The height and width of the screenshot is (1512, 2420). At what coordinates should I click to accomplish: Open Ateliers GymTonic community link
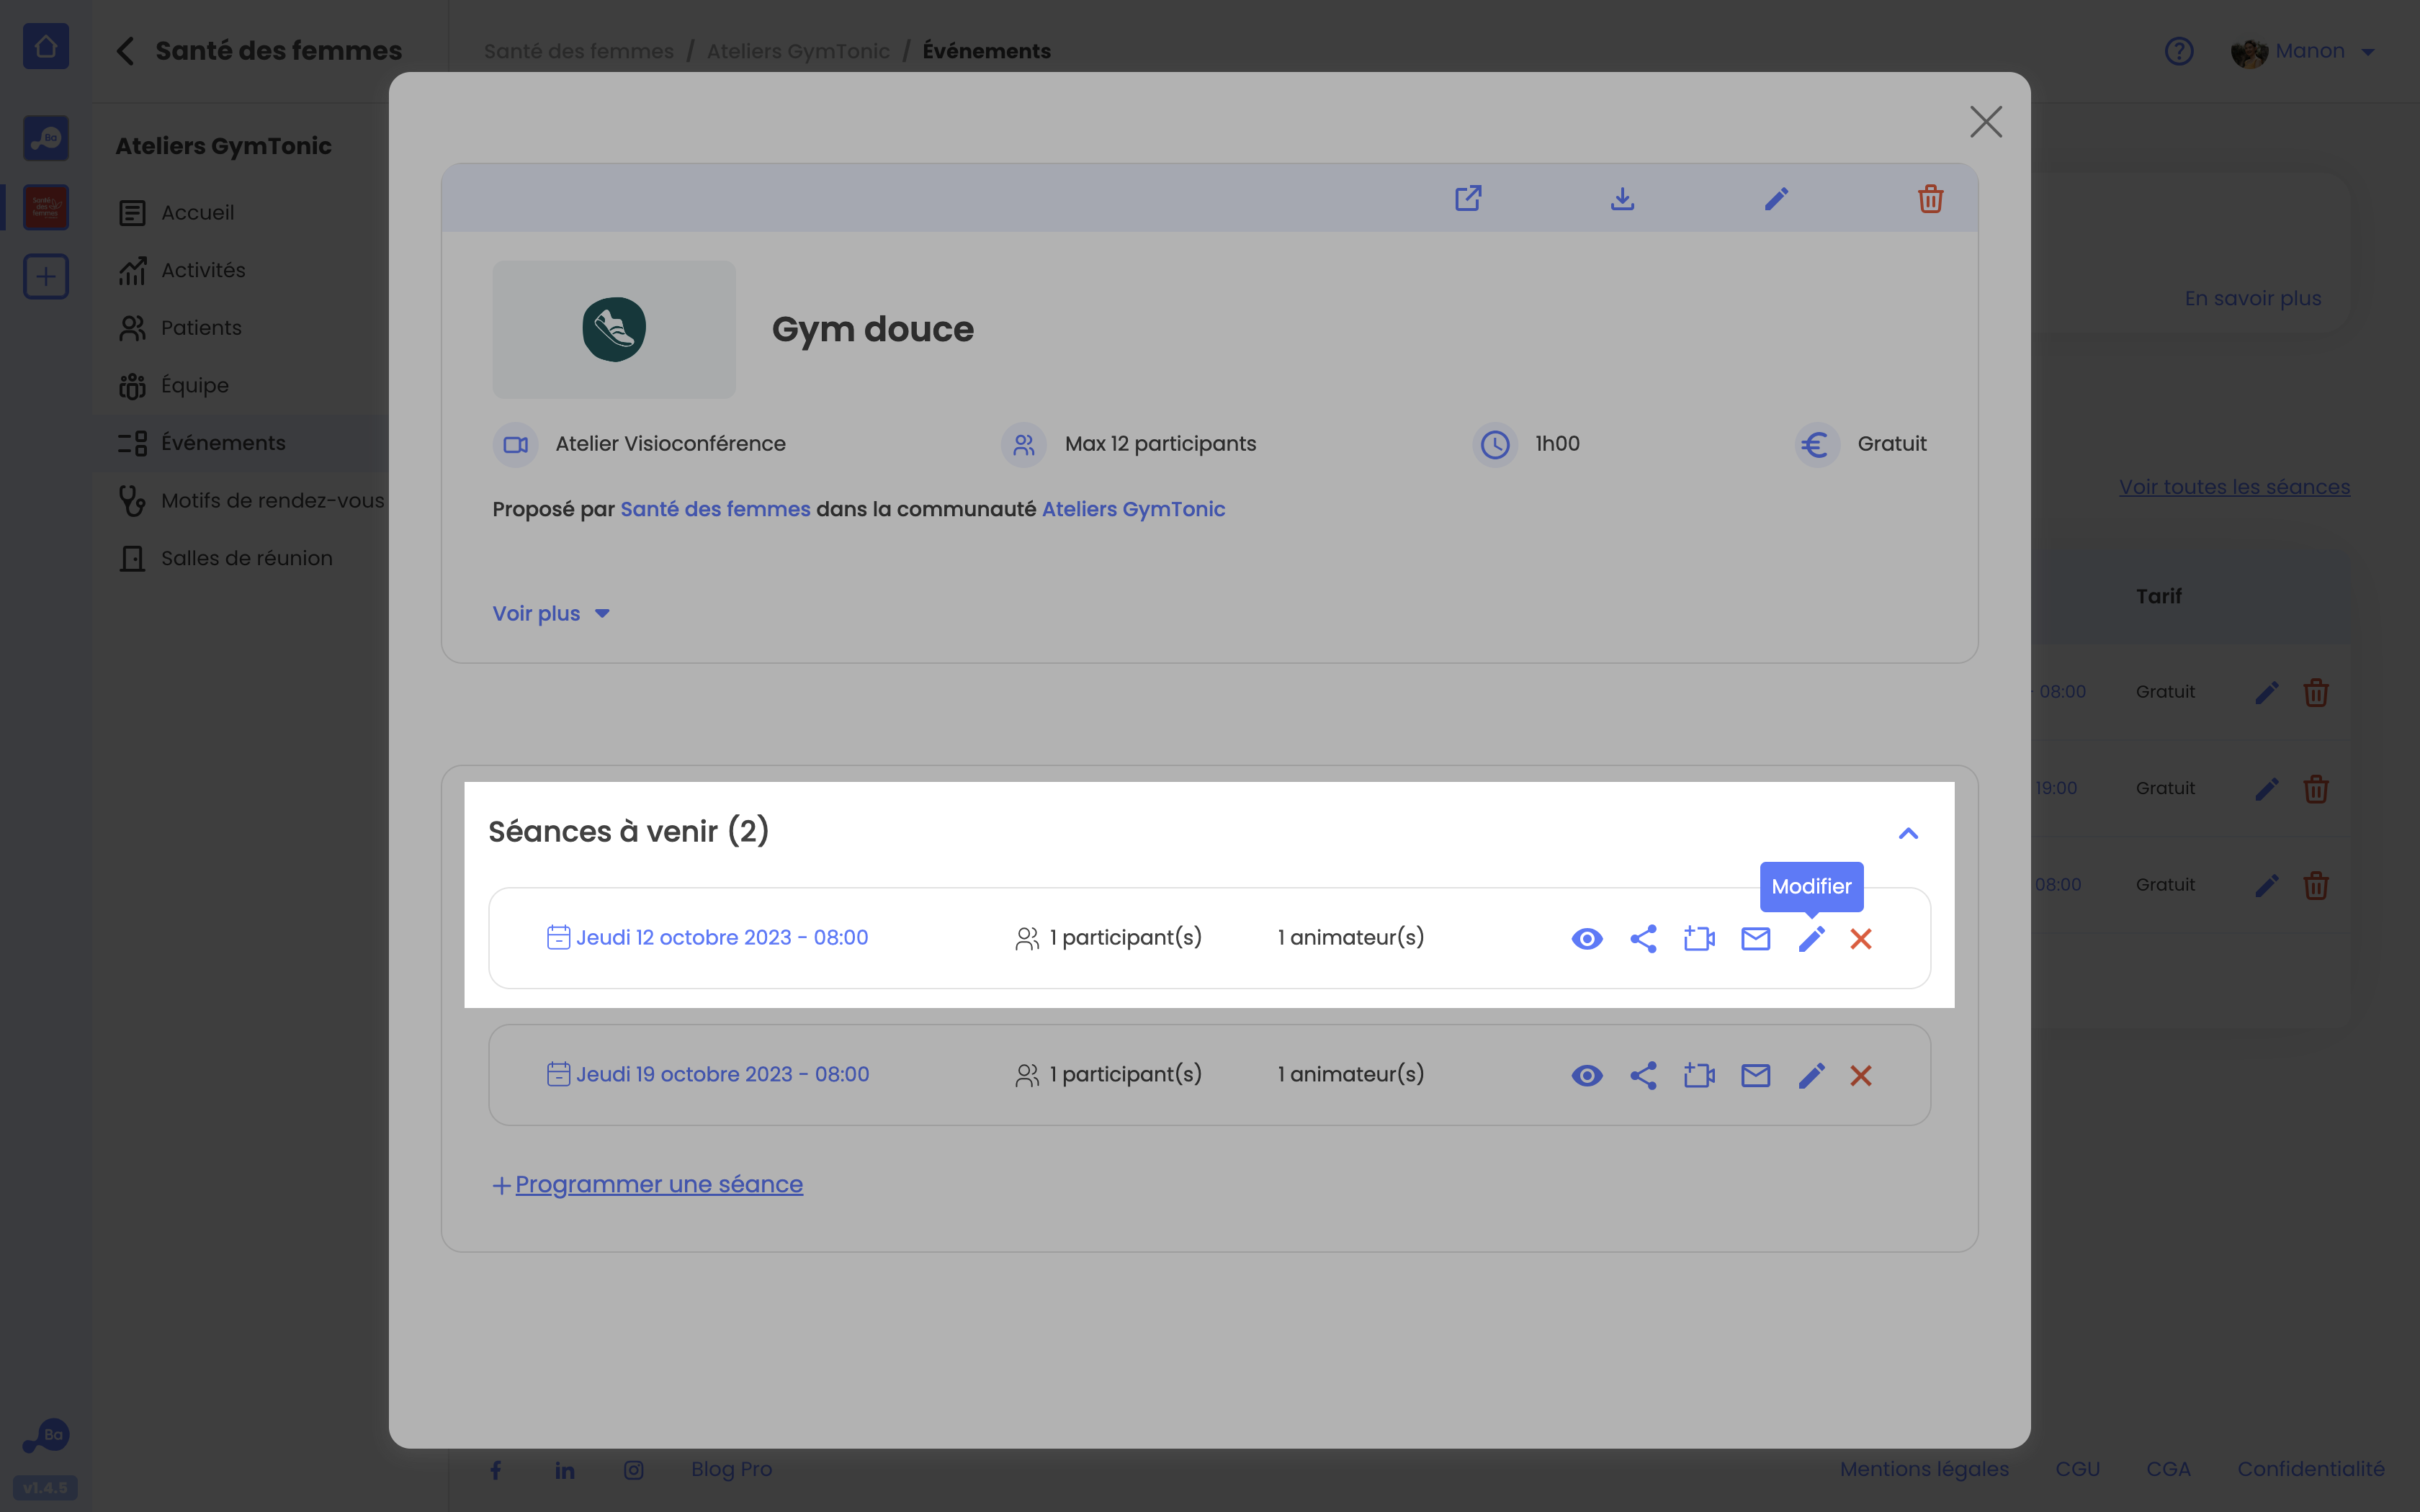1133,509
